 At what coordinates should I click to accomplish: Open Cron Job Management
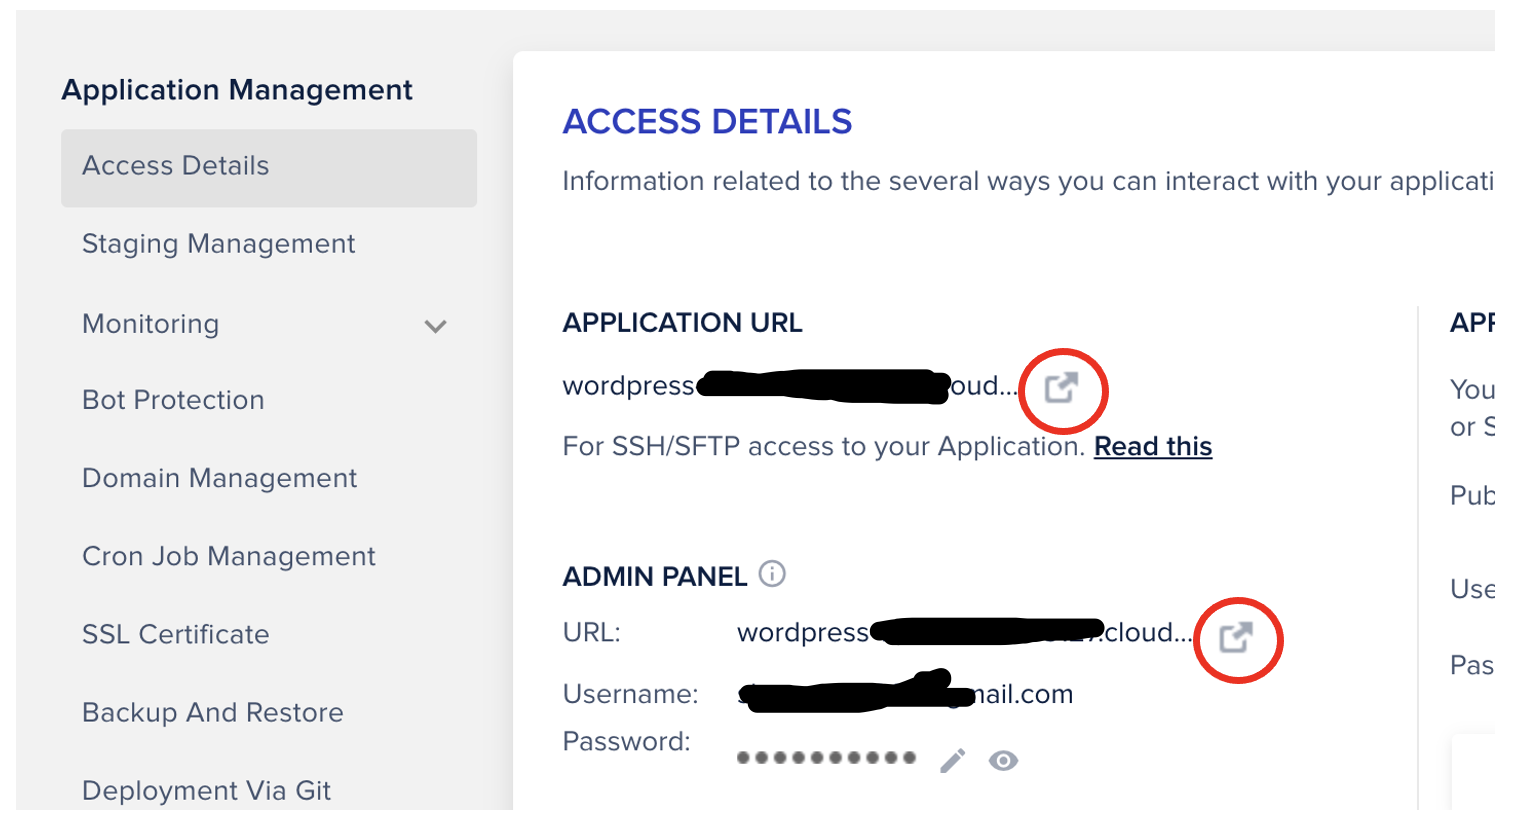(228, 555)
